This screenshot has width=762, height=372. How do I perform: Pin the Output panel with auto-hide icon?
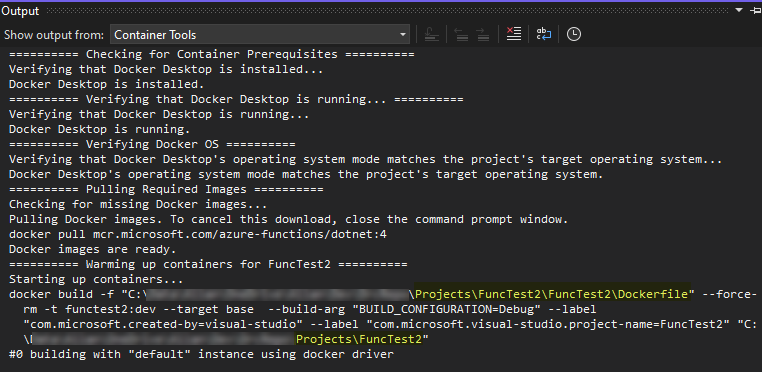[x=757, y=10]
